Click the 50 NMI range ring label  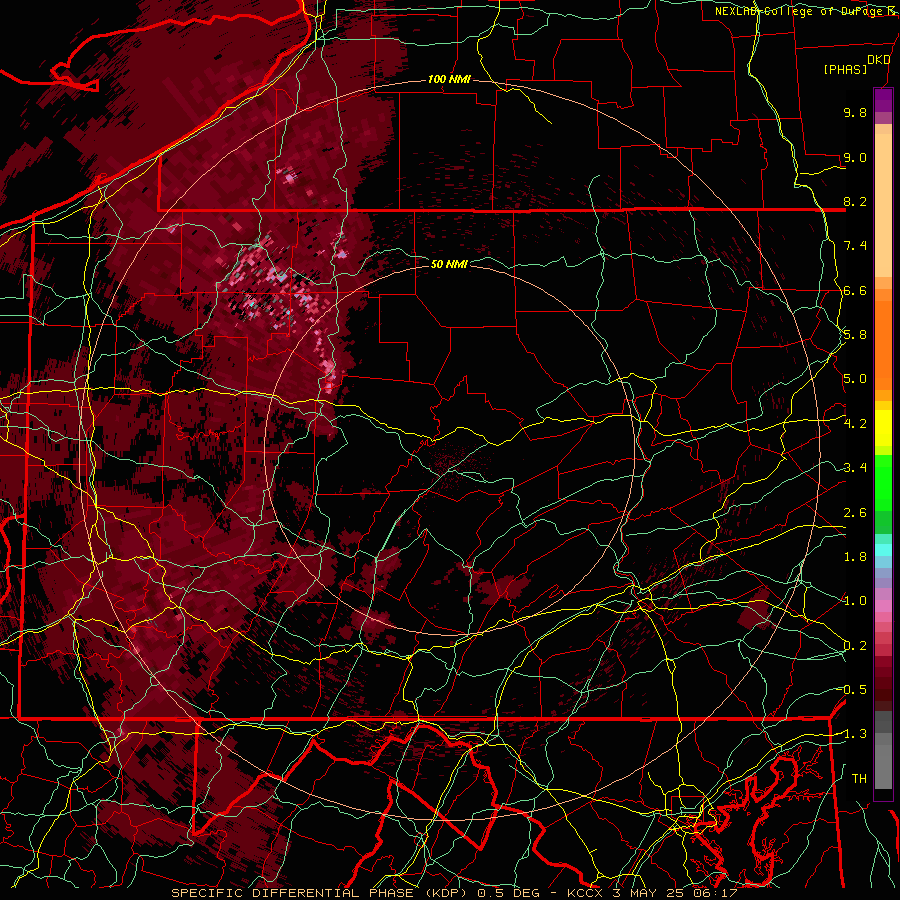[x=449, y=264]
